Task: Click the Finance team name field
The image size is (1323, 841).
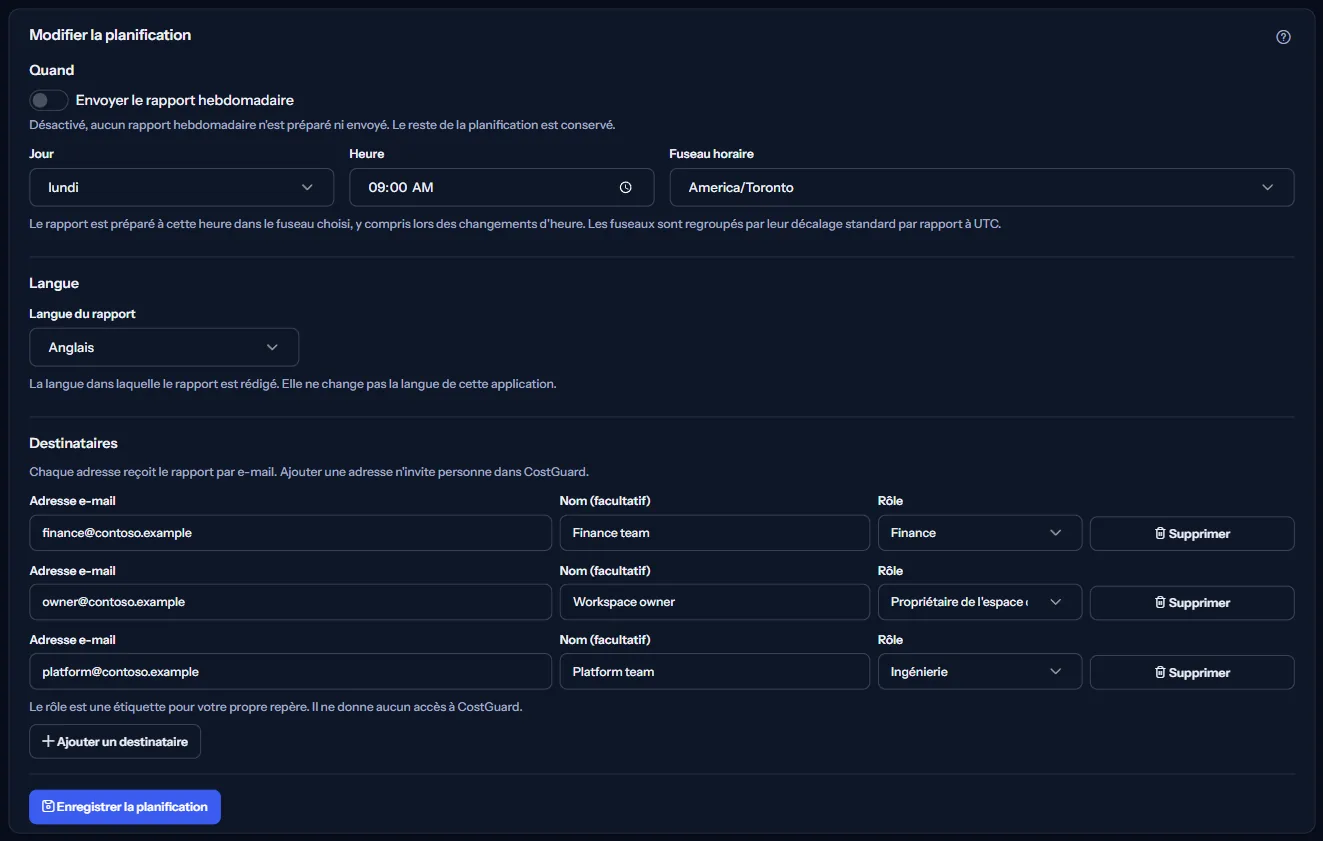Action: pyautogui.click(x=714, y=533)
